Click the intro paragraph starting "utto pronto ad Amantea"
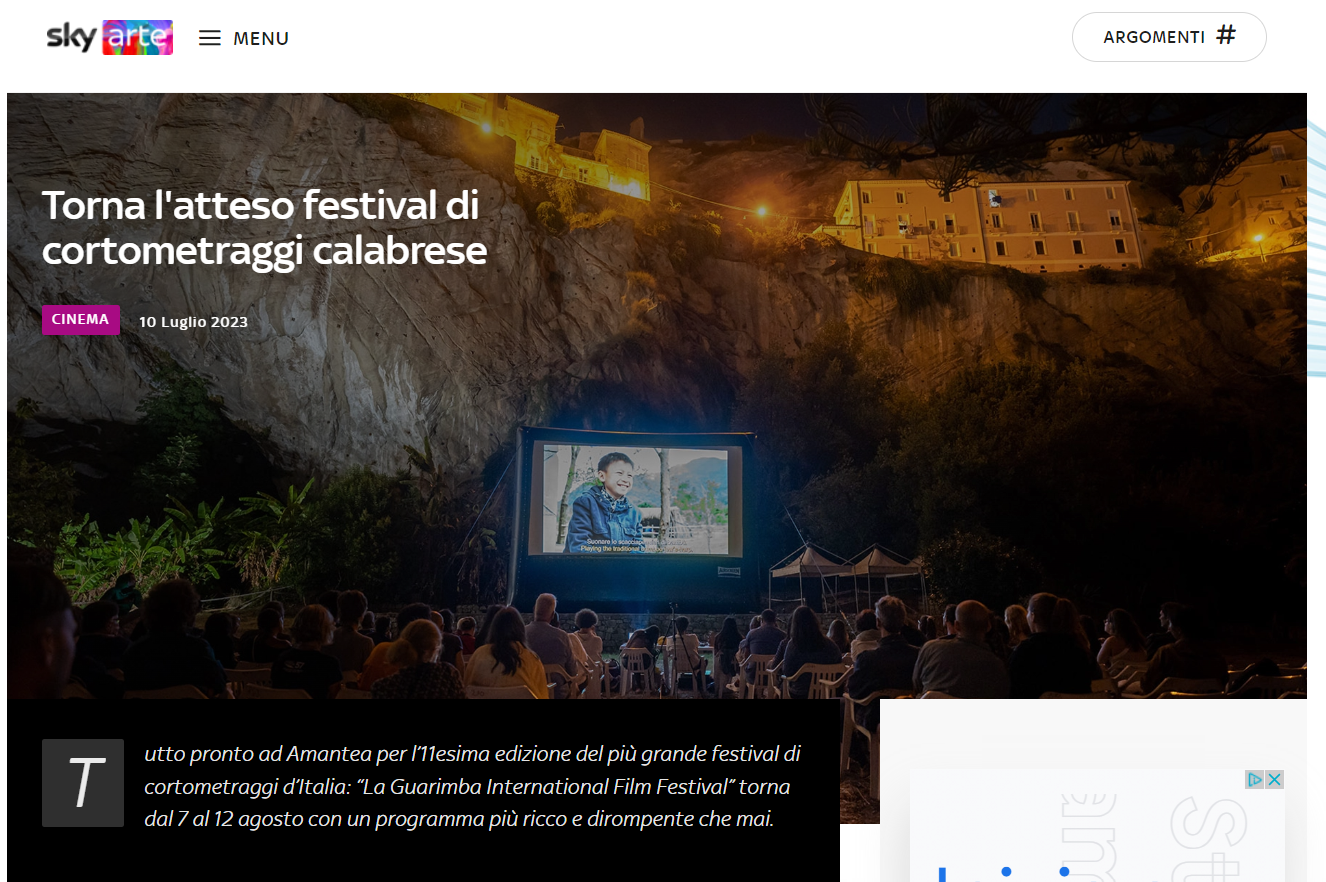1326x882 pixels. (x=472, y=786)
